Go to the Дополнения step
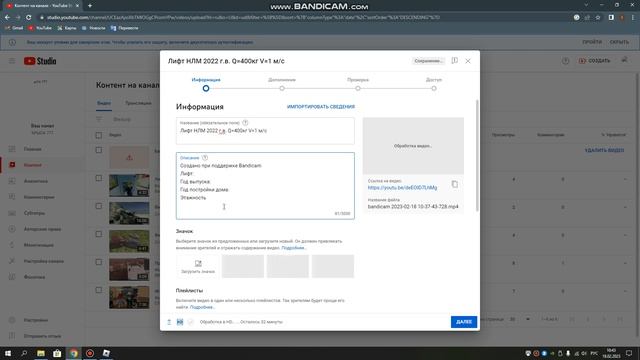This screenshot has width=640, height=360. pyautogui.click(x=282, y=84)
